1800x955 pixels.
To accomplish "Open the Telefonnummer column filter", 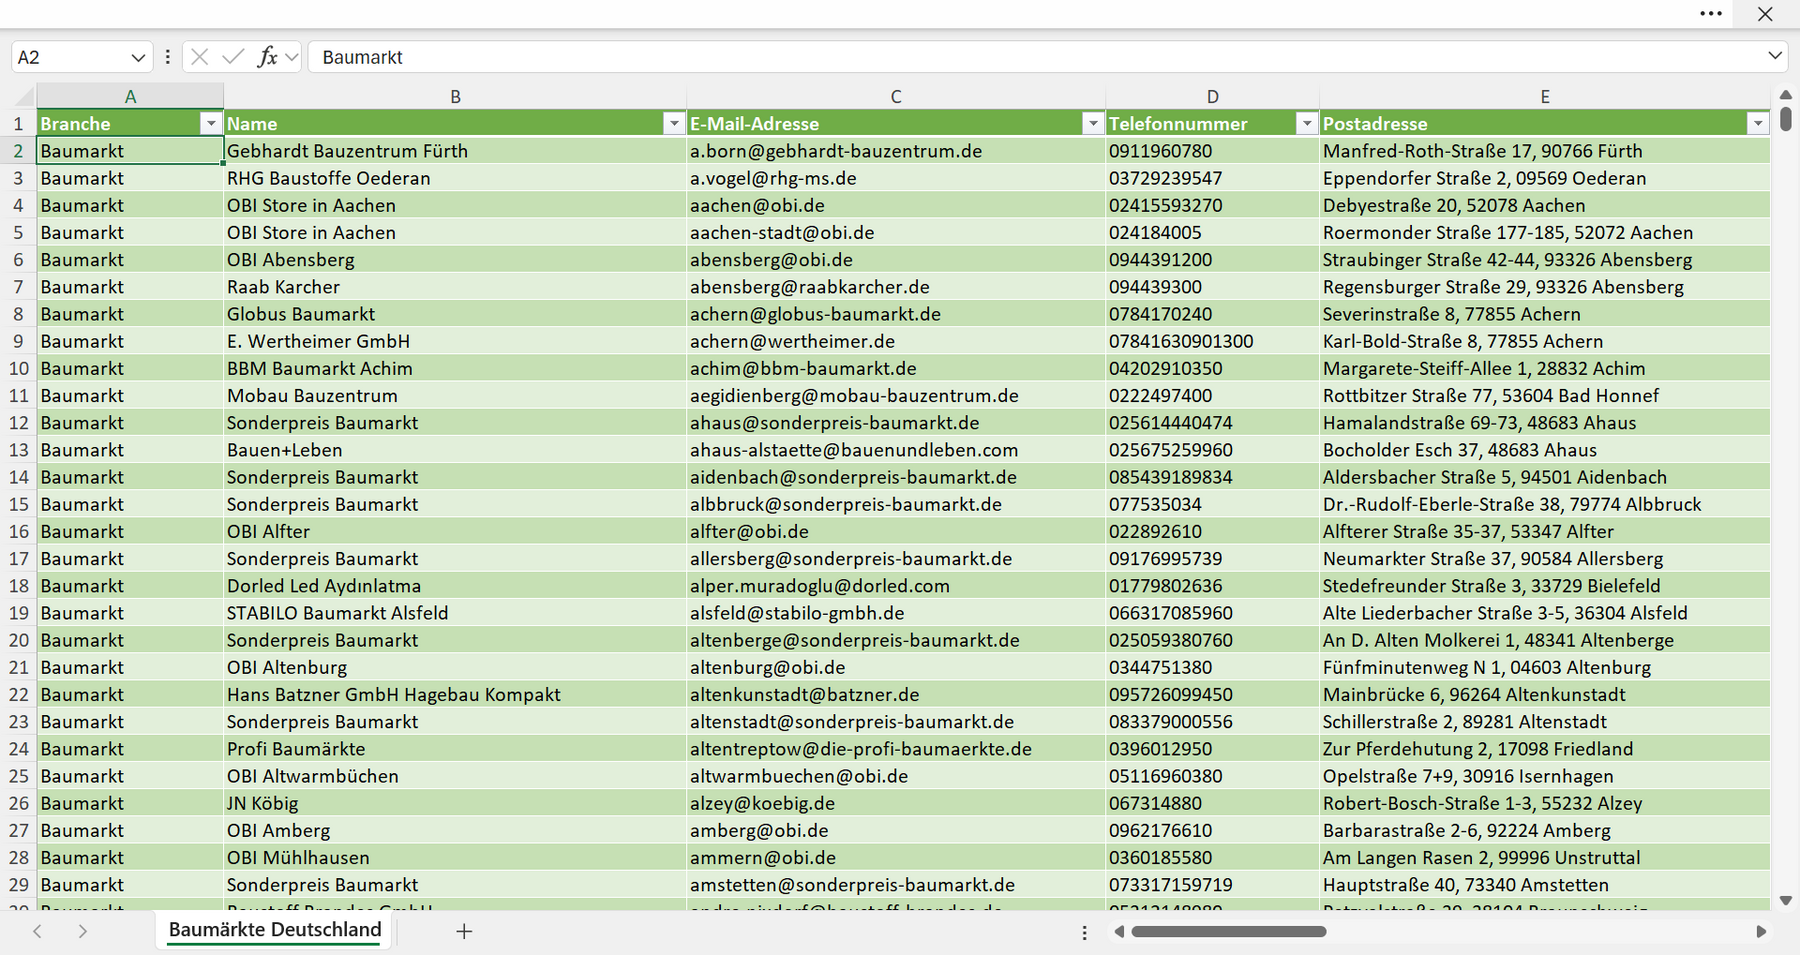I will (x=1306, y=123).
